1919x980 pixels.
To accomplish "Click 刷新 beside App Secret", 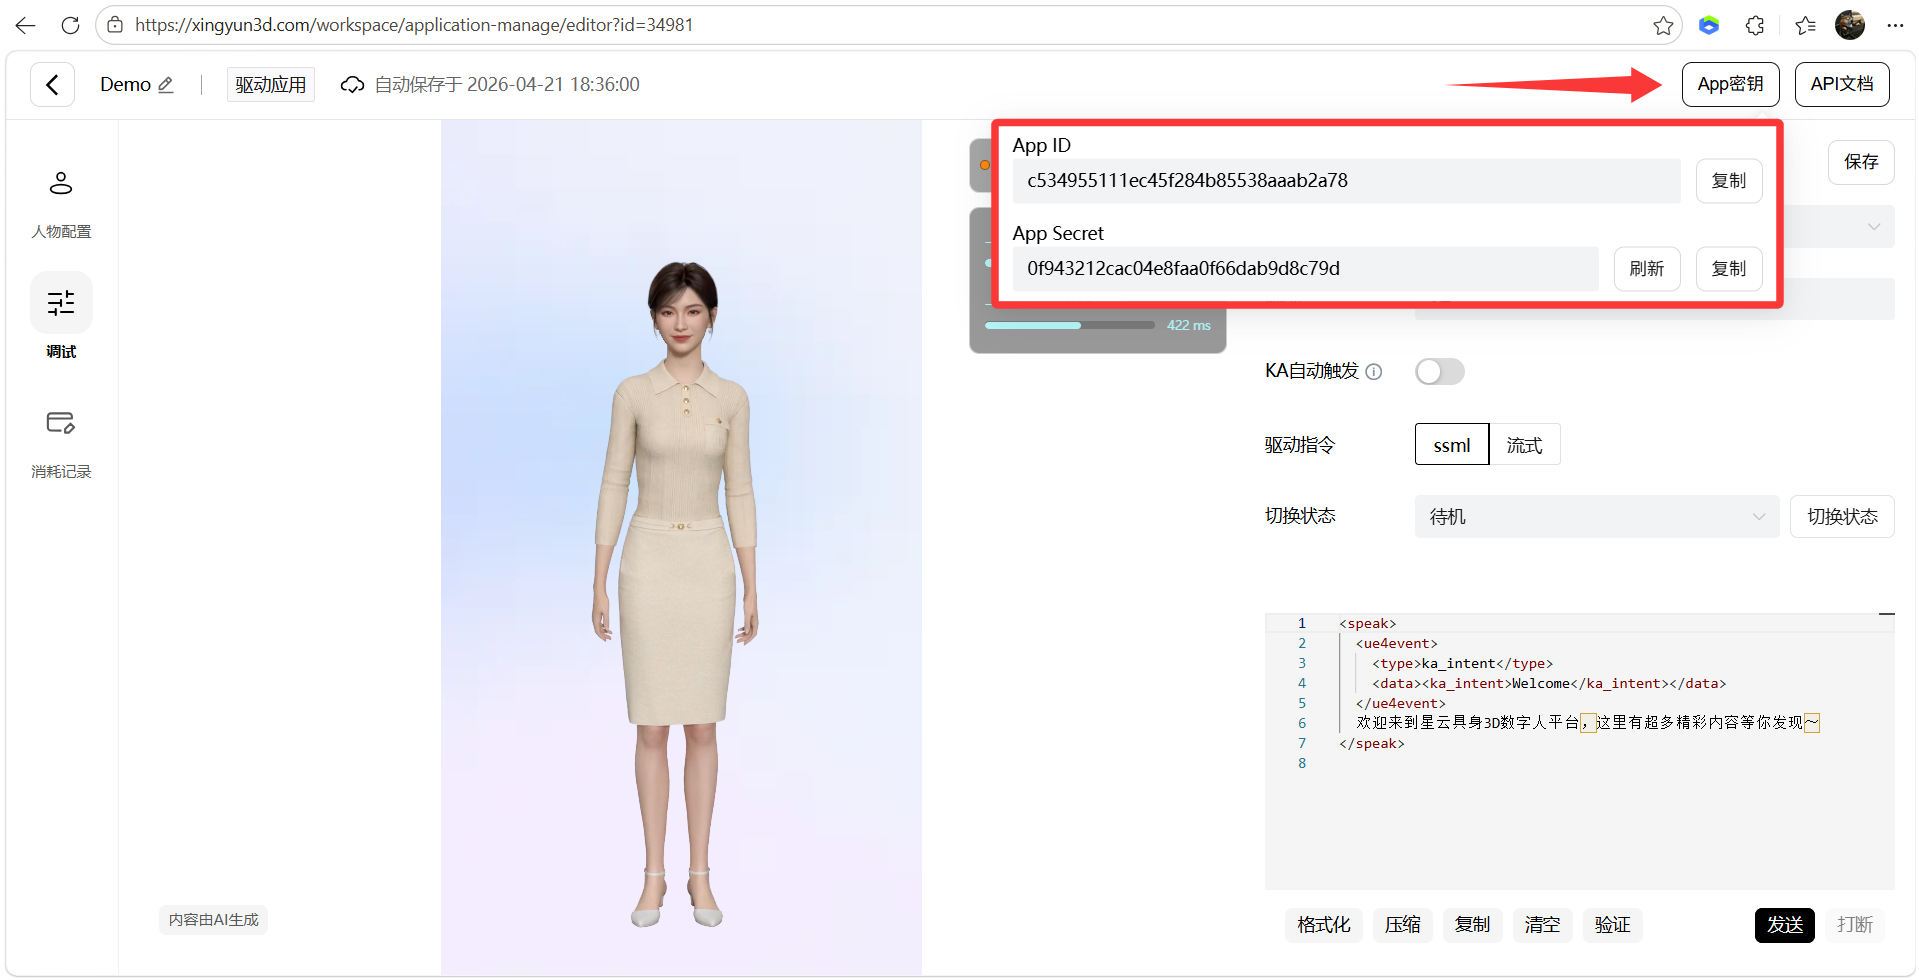I will click(x=1646, y=269).
